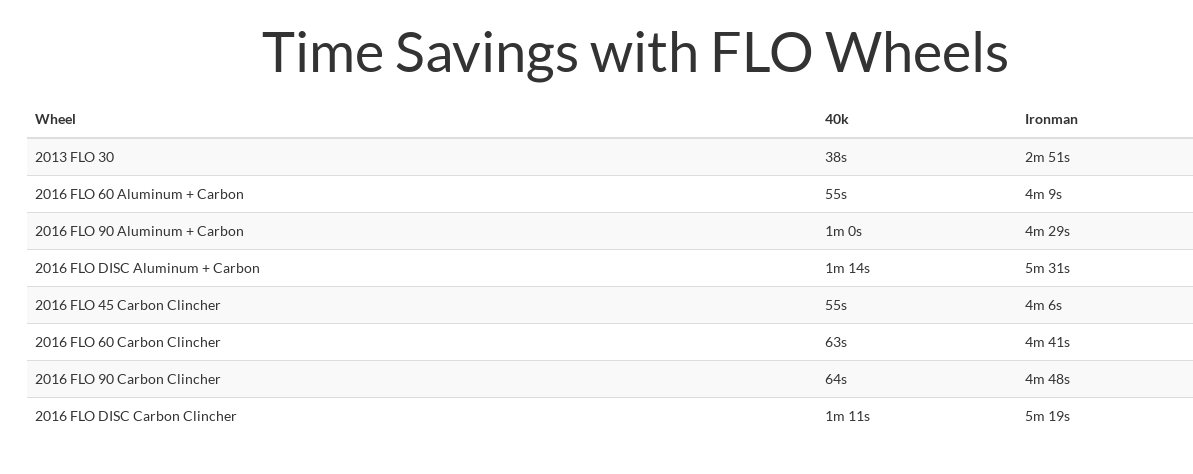Select the Ironman column header

[x=1051, y=119]
